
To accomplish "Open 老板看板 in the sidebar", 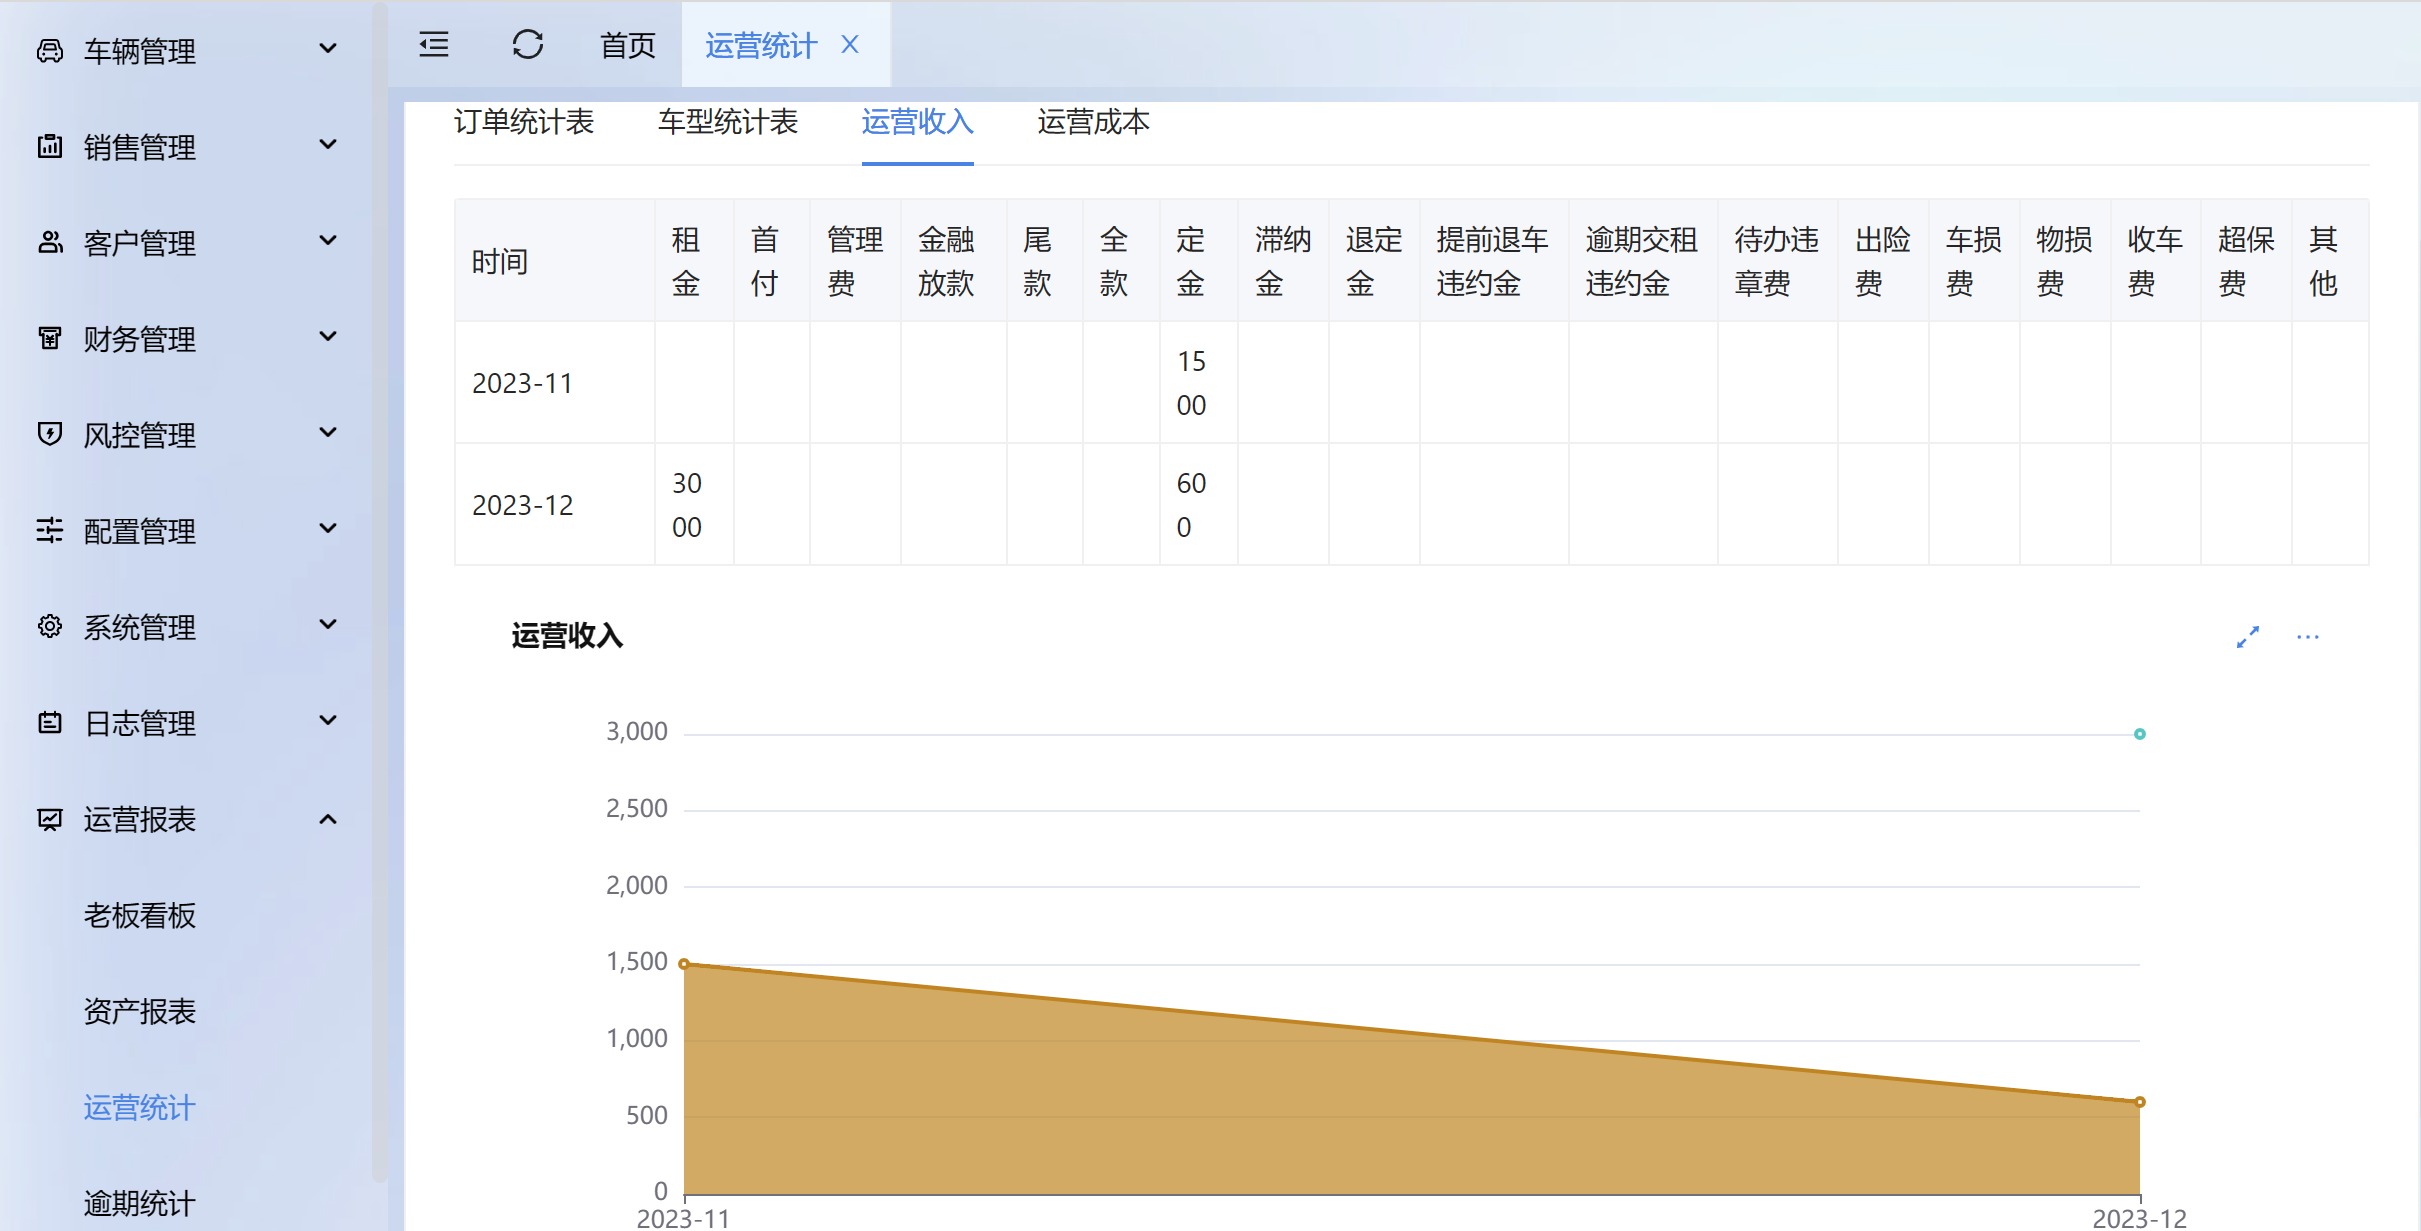I will tap(140, 915).
